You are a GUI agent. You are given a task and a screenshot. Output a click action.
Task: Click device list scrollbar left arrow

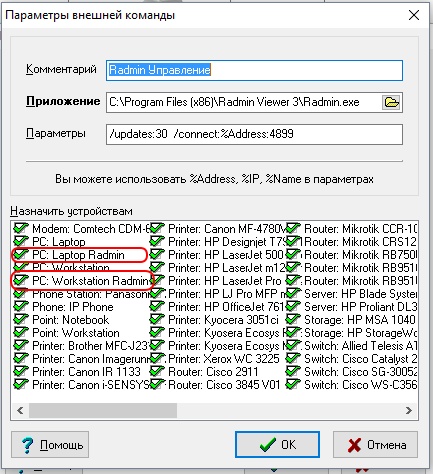pyautogui.click(x=20, y=410)
